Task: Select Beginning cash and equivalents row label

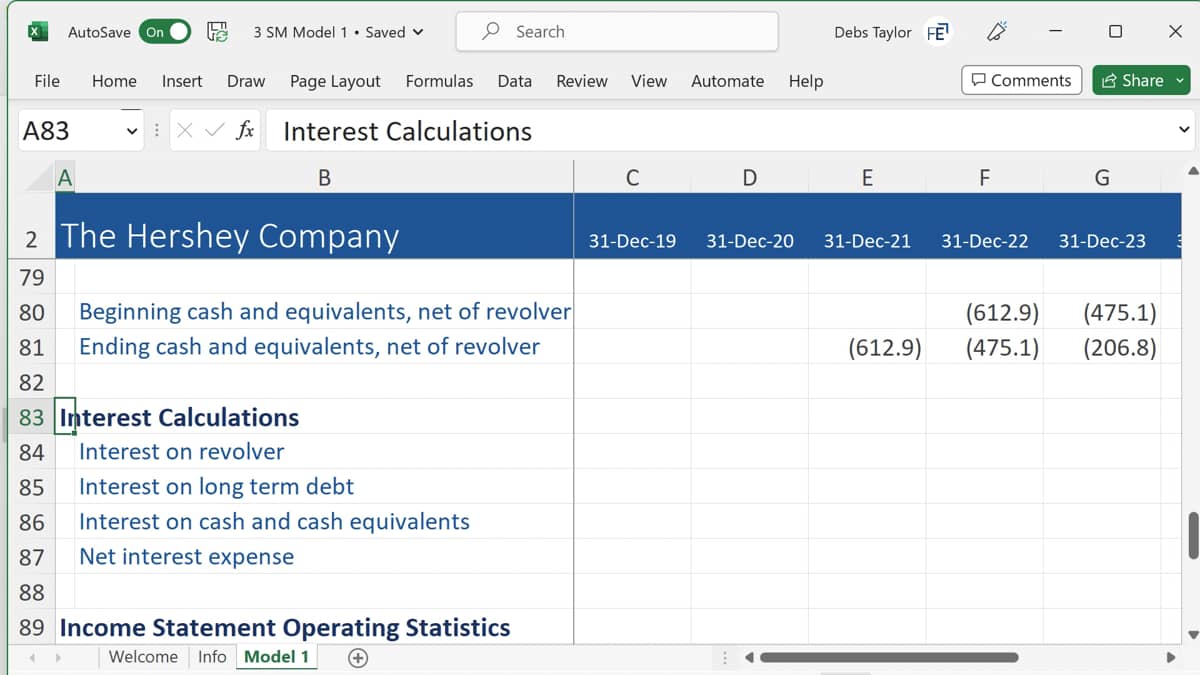Action: pyautogui.click(x=325, y=312)
